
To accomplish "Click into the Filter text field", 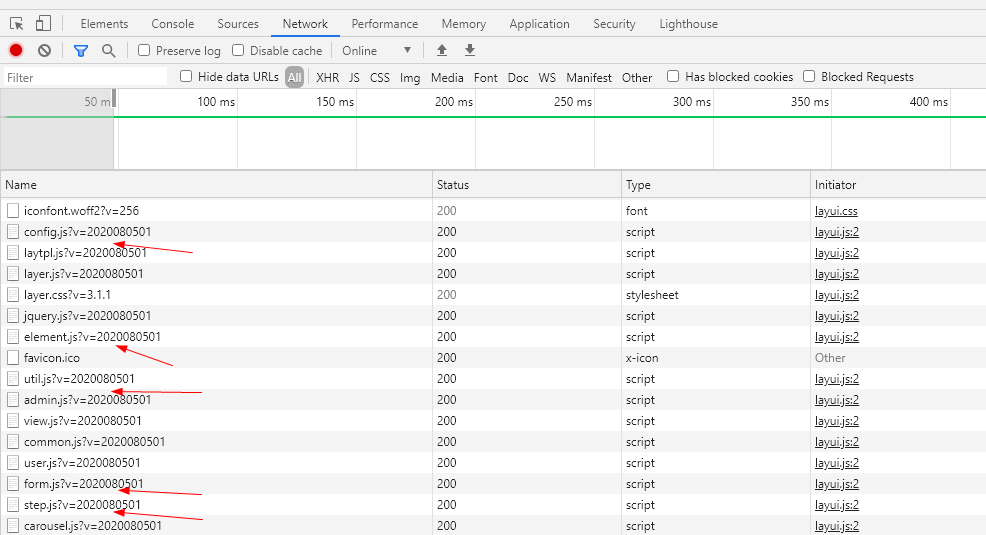I will pyautogui.click(x=85, y=77).
